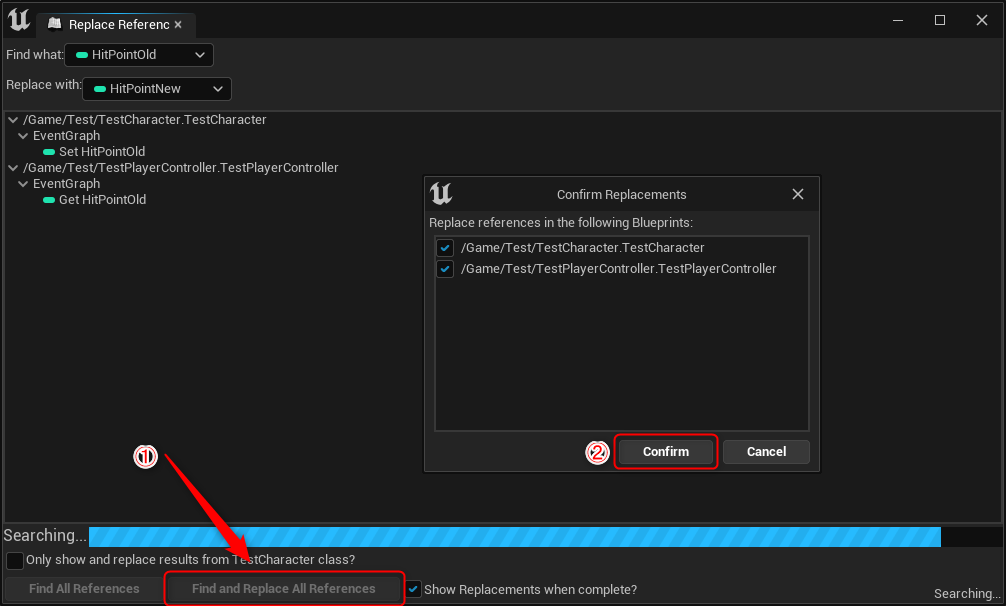Viewport: 1006px width, 606px height.
Task: Click the 'Replace references in the following Blueprints:' label
Action: point(561,223)
